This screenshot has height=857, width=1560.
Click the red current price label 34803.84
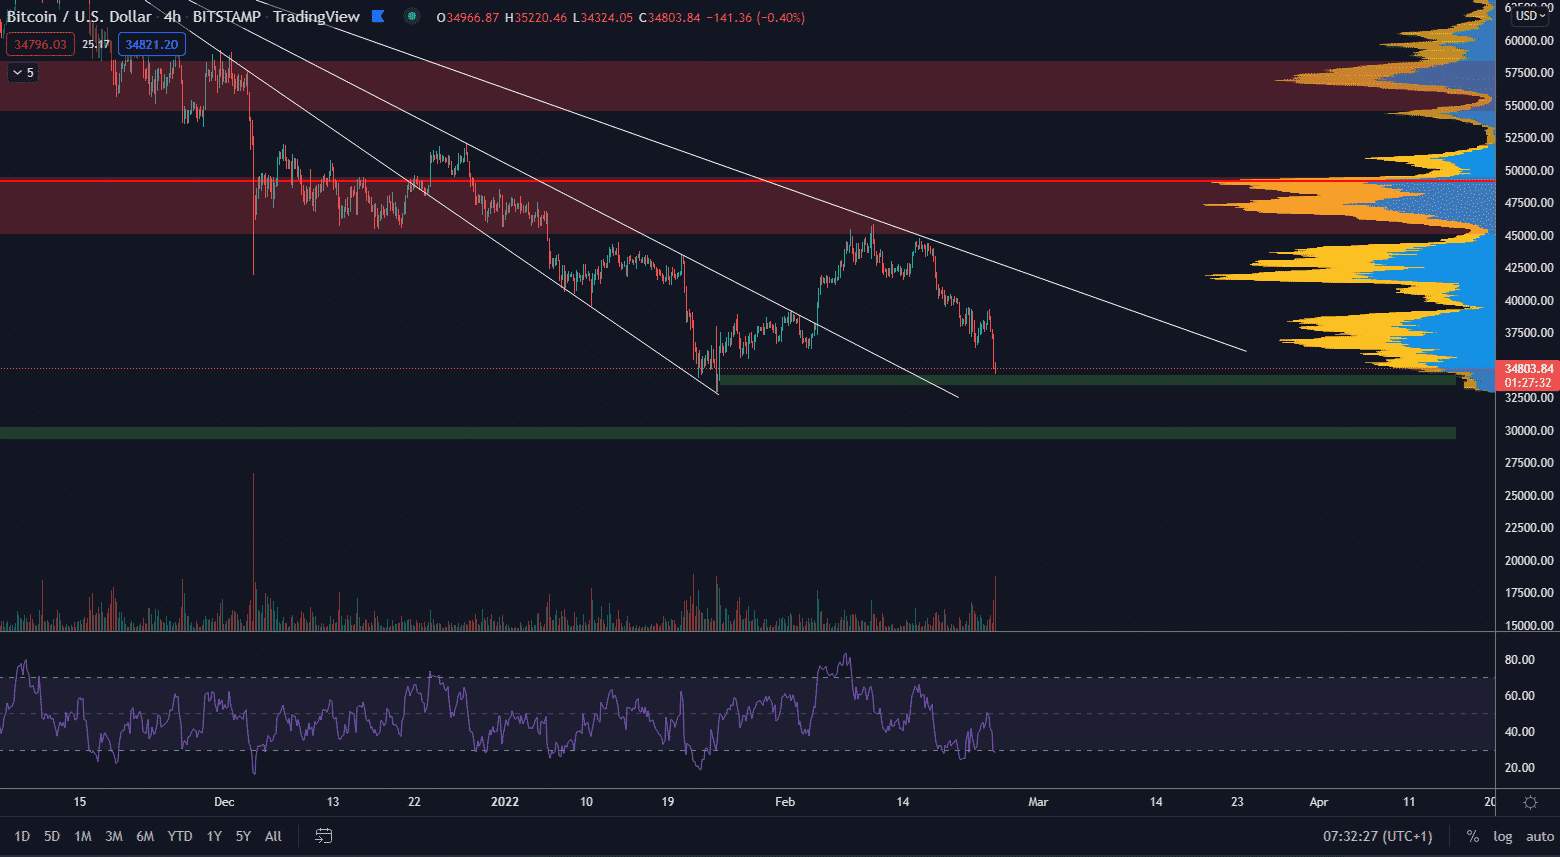1527,369
